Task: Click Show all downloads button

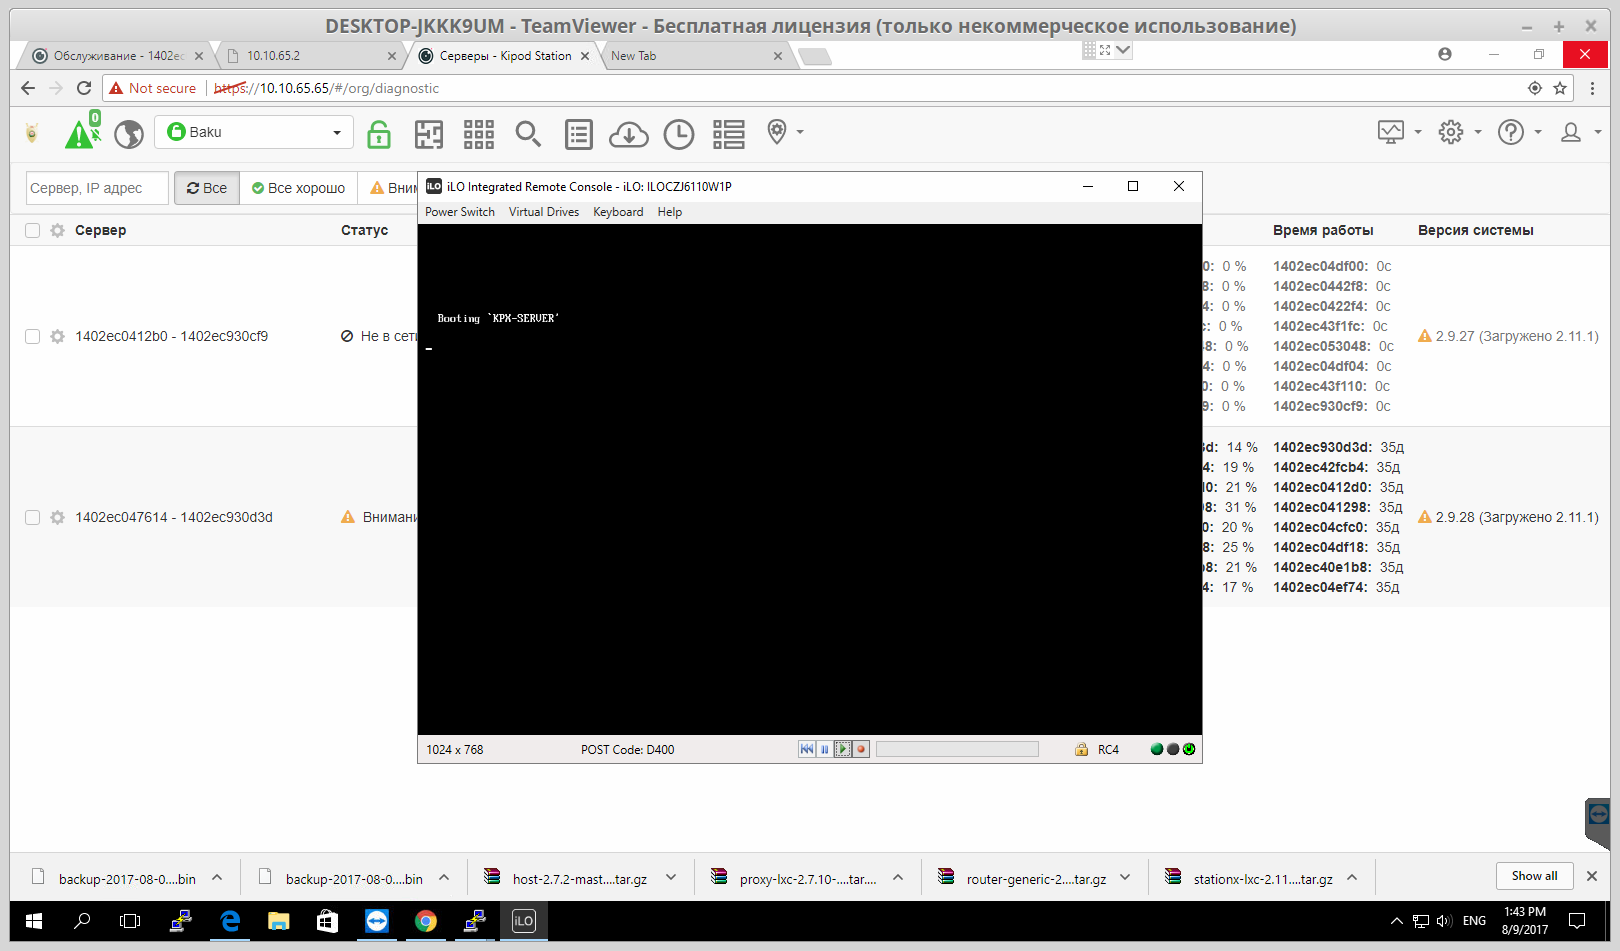Action: click(1534, 876)
